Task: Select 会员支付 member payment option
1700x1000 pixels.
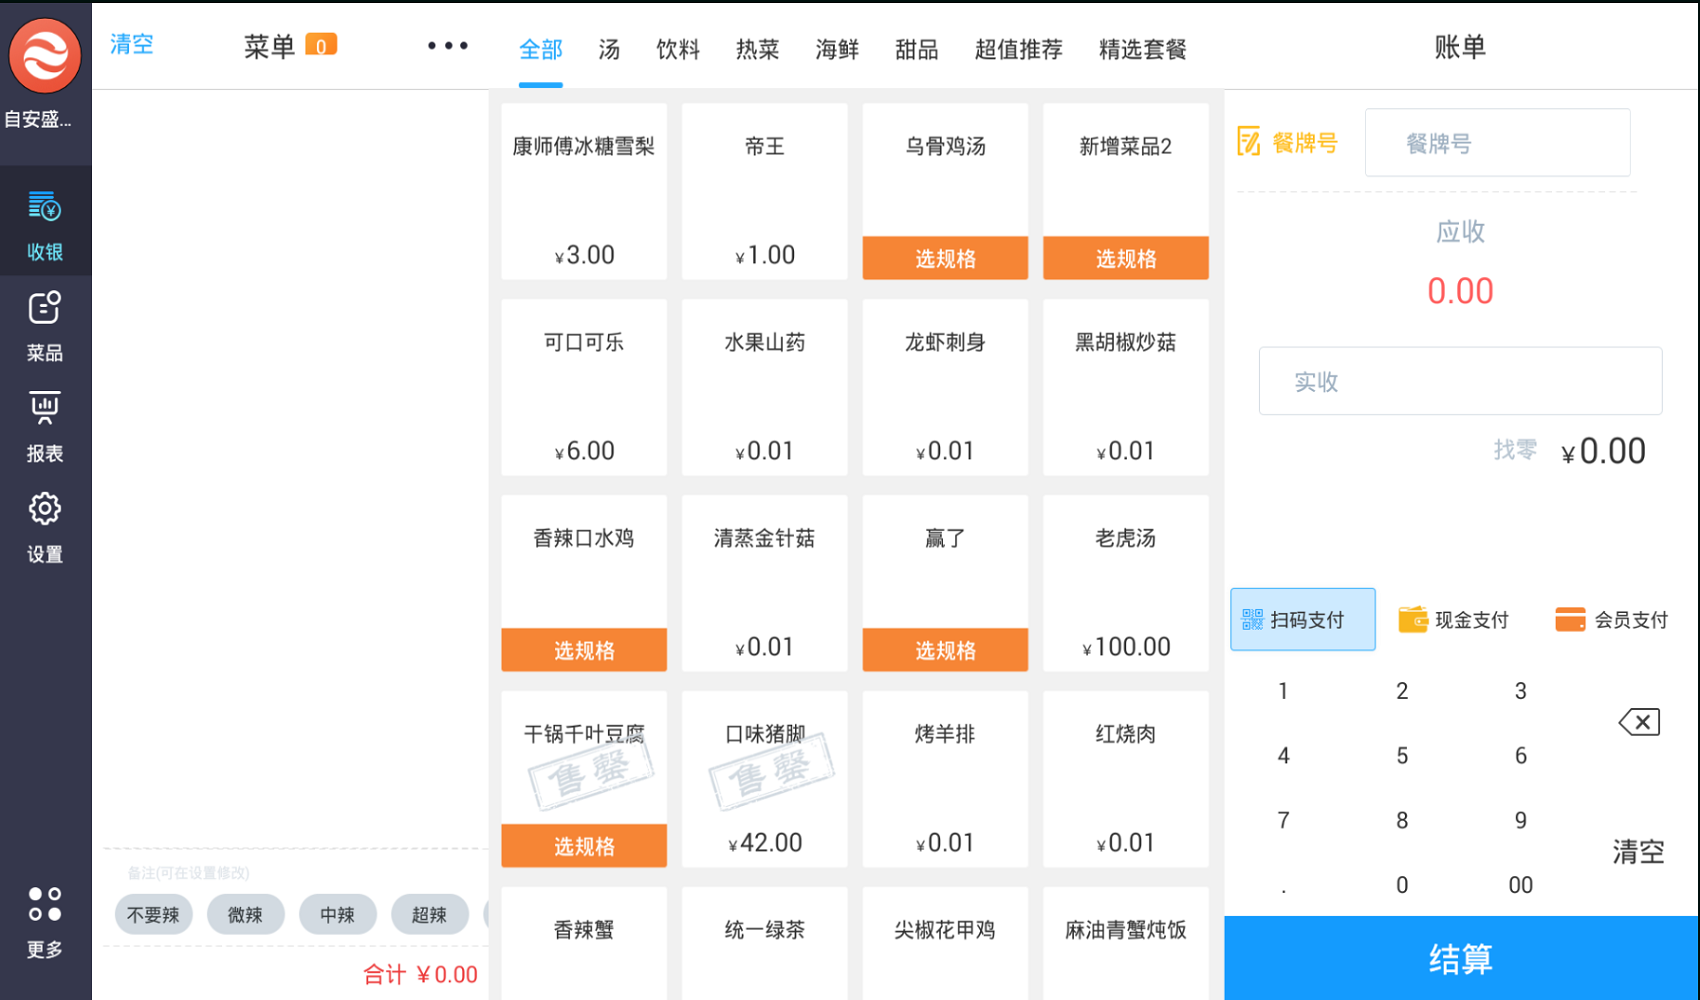Action: tap(1611, 620)
